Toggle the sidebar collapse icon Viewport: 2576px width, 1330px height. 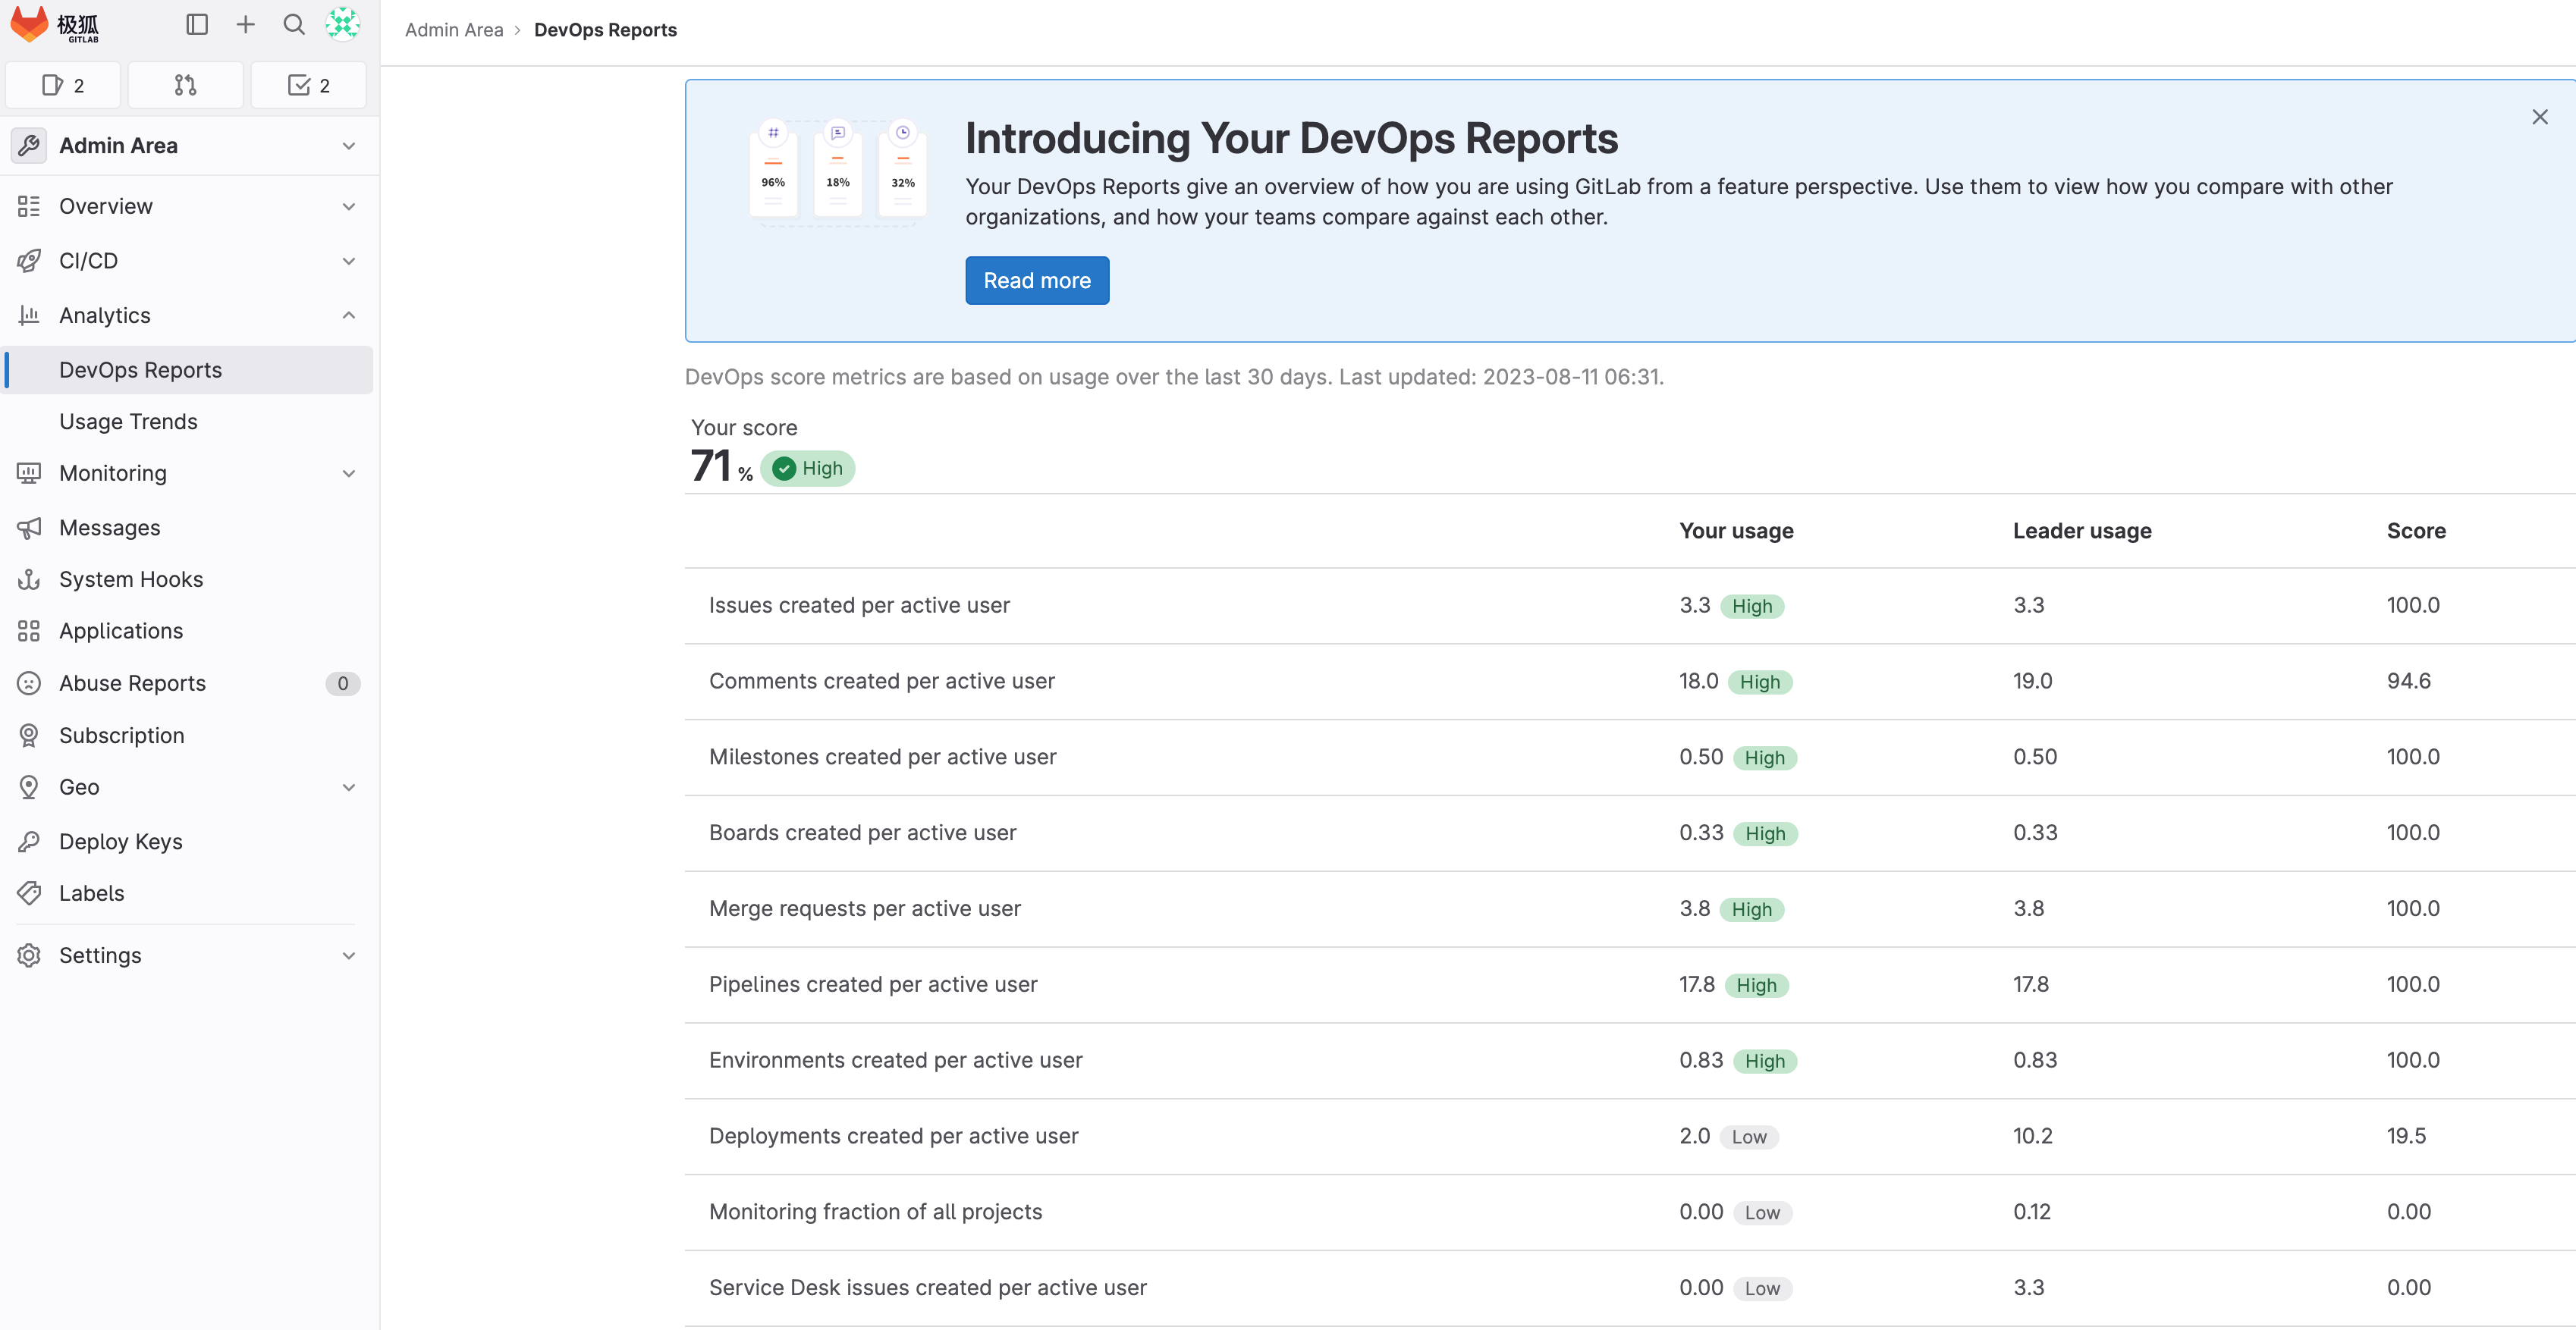click(x=197, y=24)
